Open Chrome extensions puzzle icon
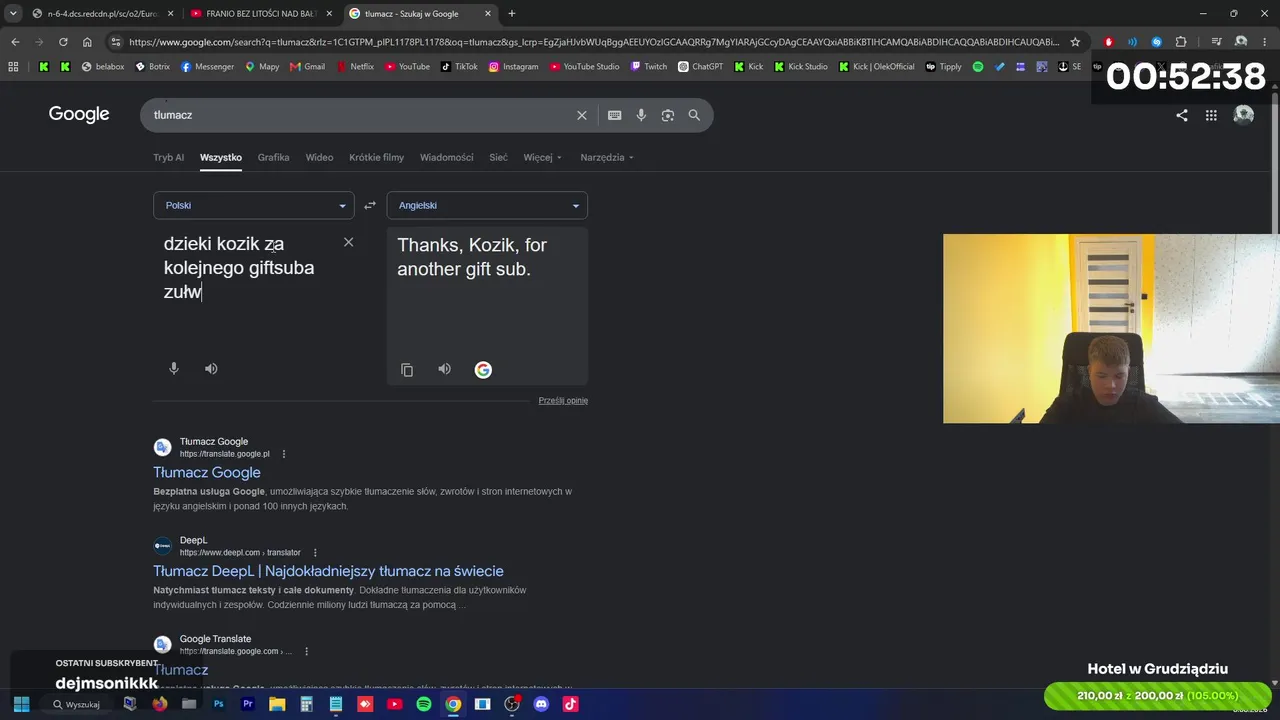Image resolution: width=1280 pixels, height=720 pixels. tap(1181, 42)
